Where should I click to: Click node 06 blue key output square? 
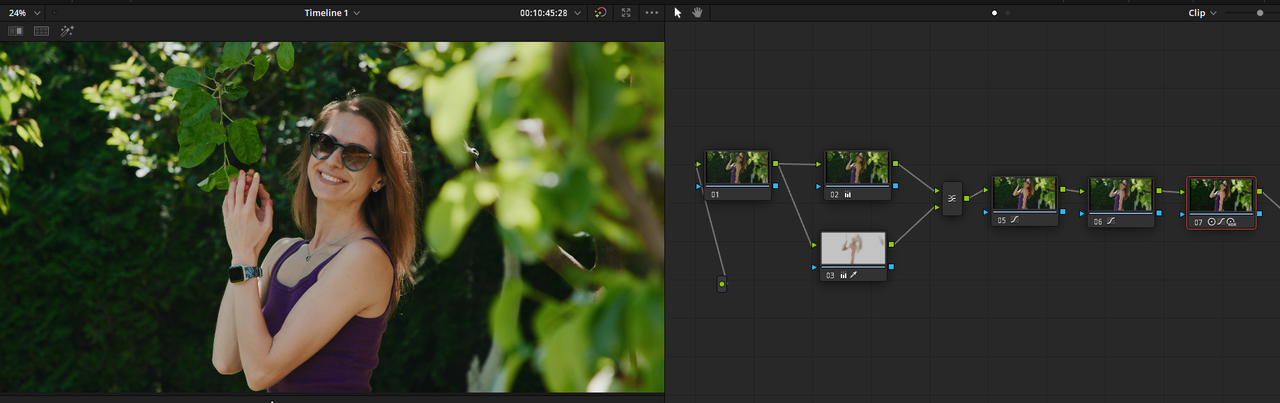1159,213
